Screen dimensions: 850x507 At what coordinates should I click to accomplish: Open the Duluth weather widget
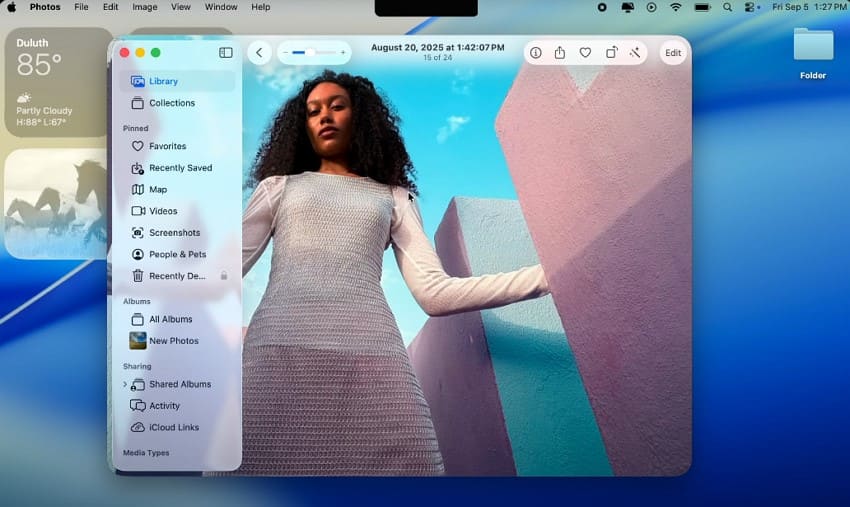pyautogui.click(x=57, y=82)
